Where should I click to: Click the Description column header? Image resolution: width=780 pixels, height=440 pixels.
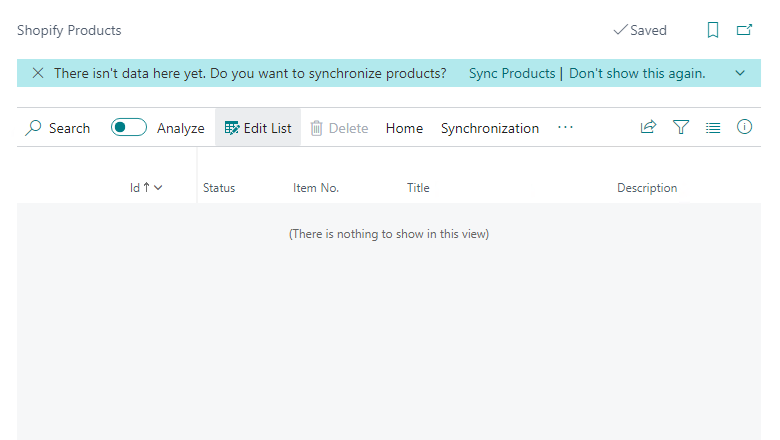click(x=647, y=188)
